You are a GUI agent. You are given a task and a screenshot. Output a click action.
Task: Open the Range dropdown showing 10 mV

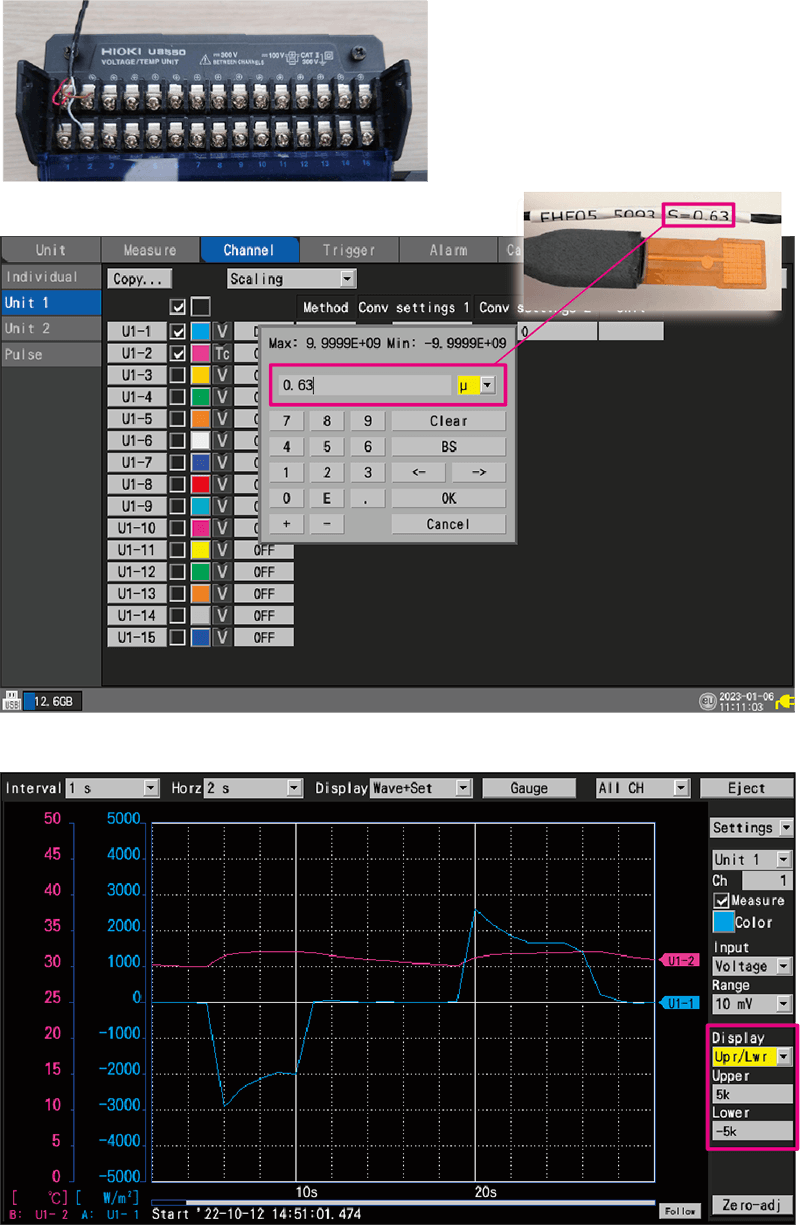coord(752,1003)
